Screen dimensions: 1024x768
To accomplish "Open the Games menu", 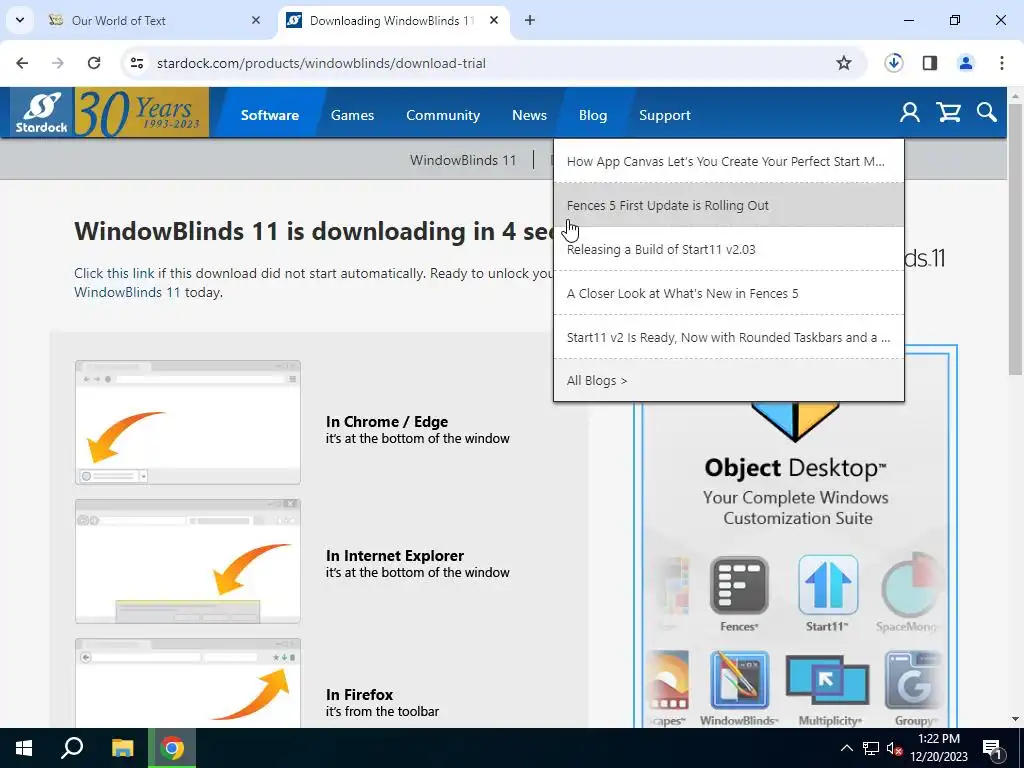I will 353,115.
